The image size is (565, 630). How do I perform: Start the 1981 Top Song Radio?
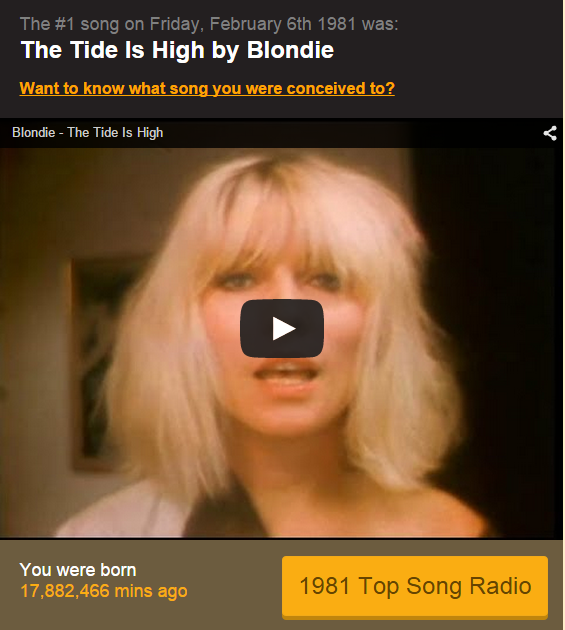point(415,586)
